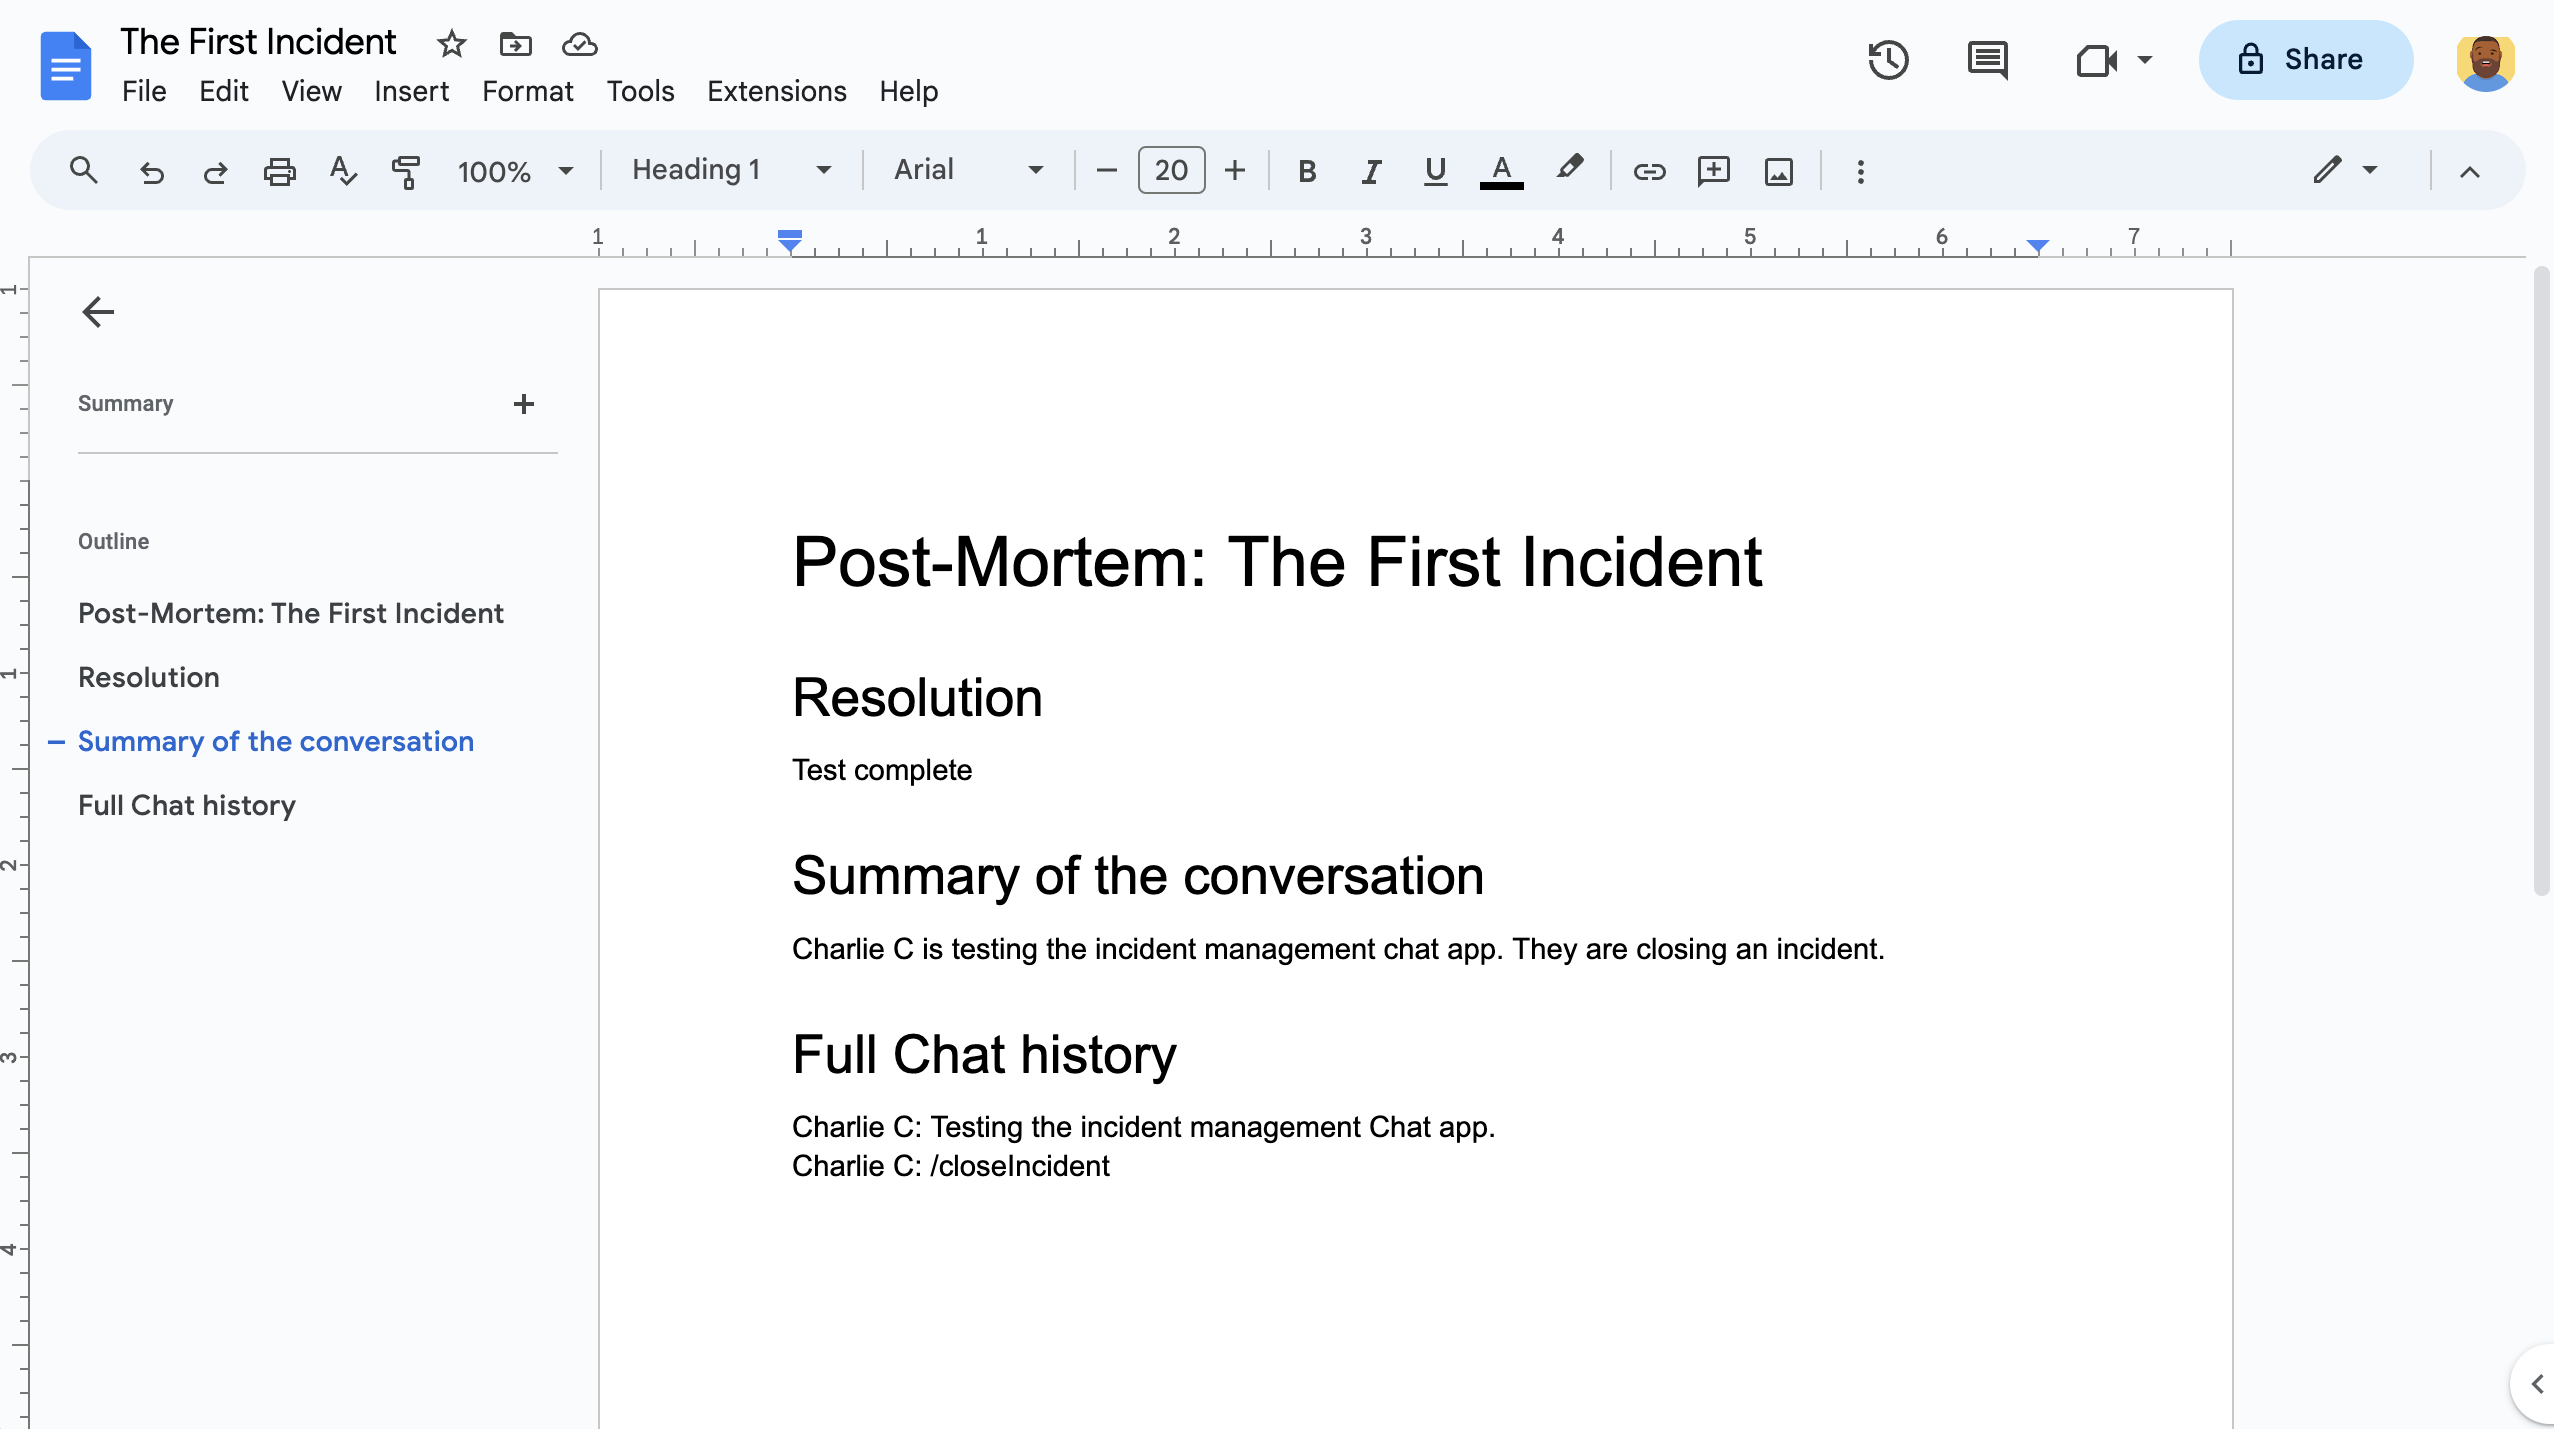
Task: Click the Spelling and grammar check icon
Action: click(342, 170)
